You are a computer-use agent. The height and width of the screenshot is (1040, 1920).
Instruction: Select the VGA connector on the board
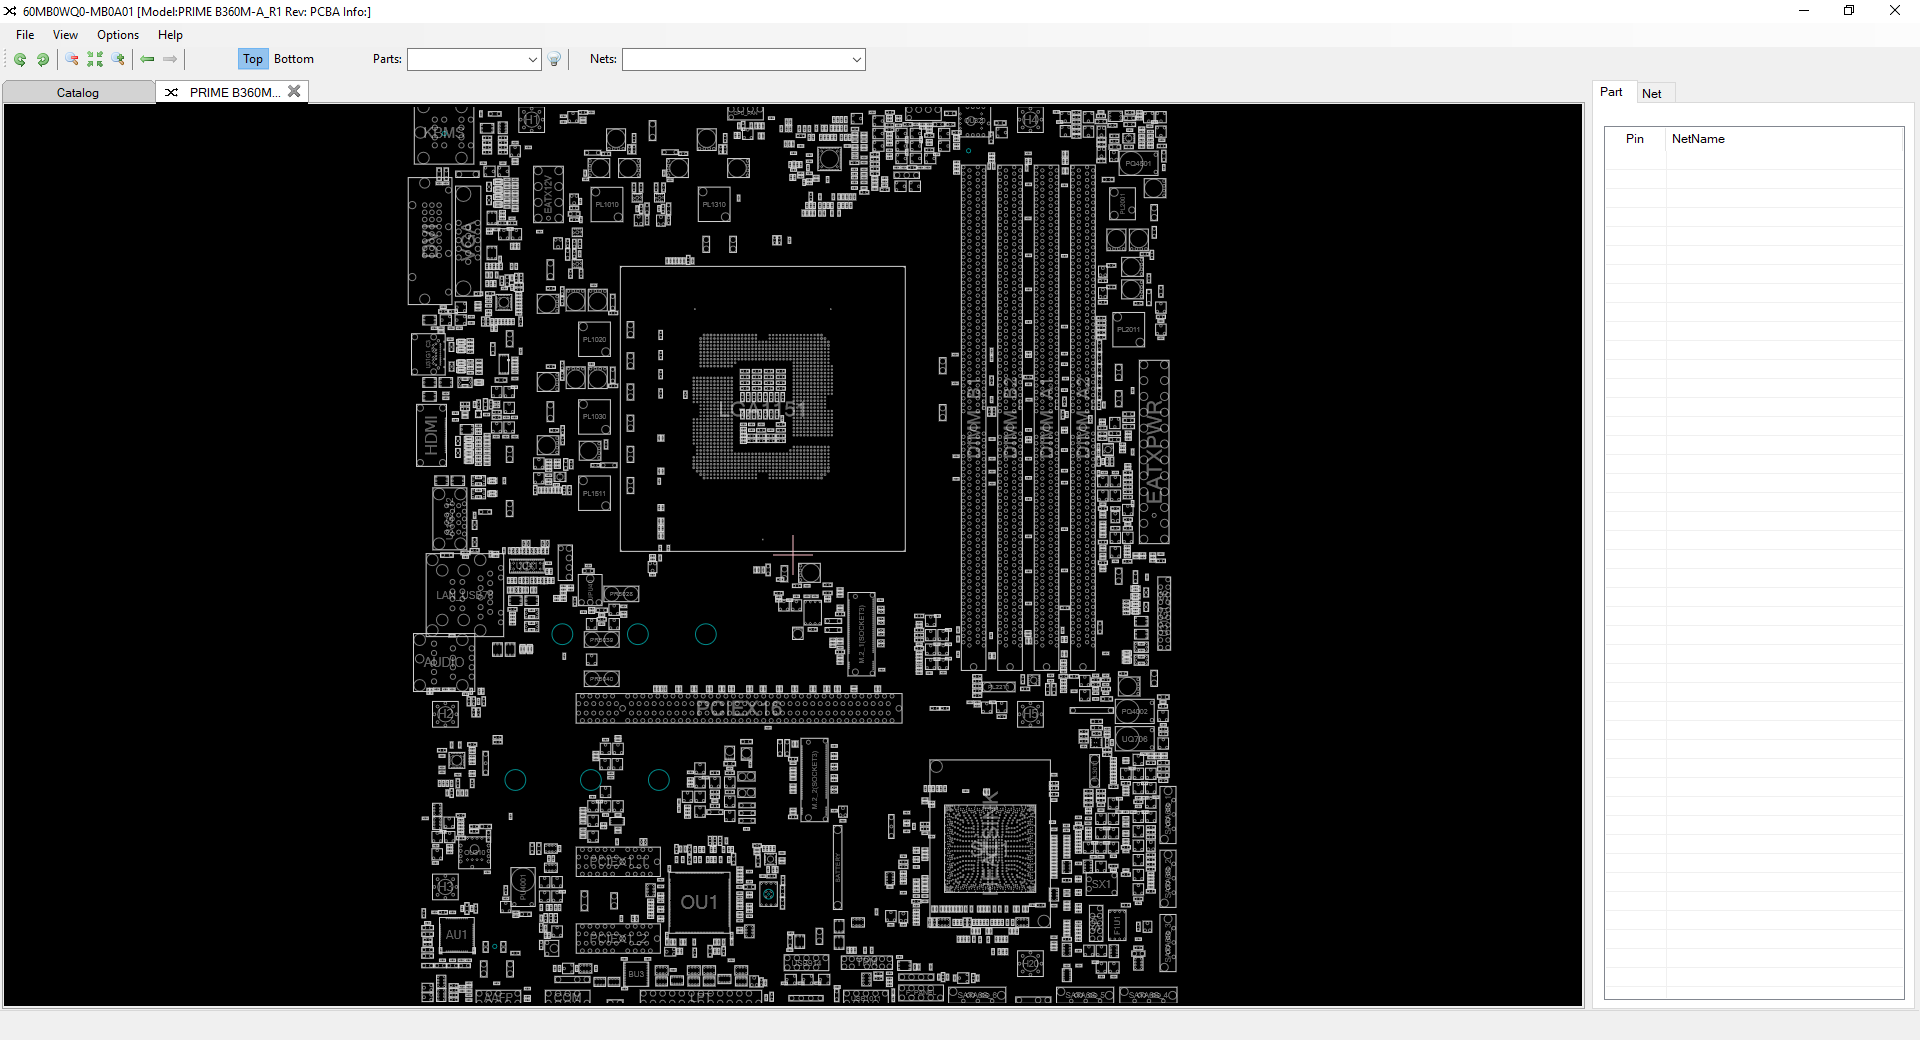(468, 241)
